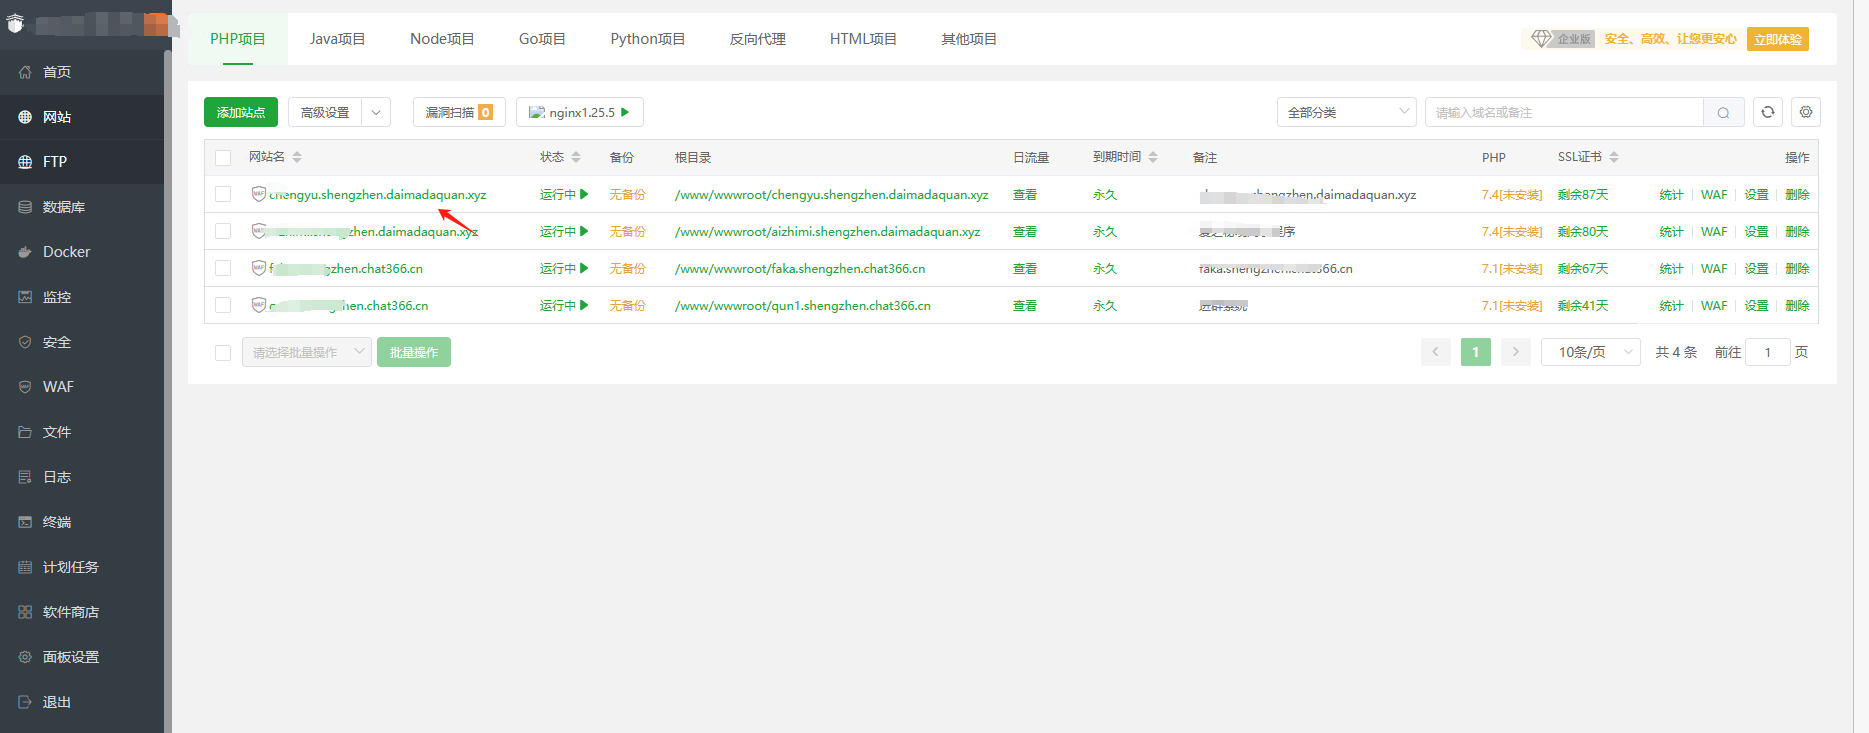Open the 首页 home icon in sidebar
This screenshot has height=733, width=1869.
(25, 72)
